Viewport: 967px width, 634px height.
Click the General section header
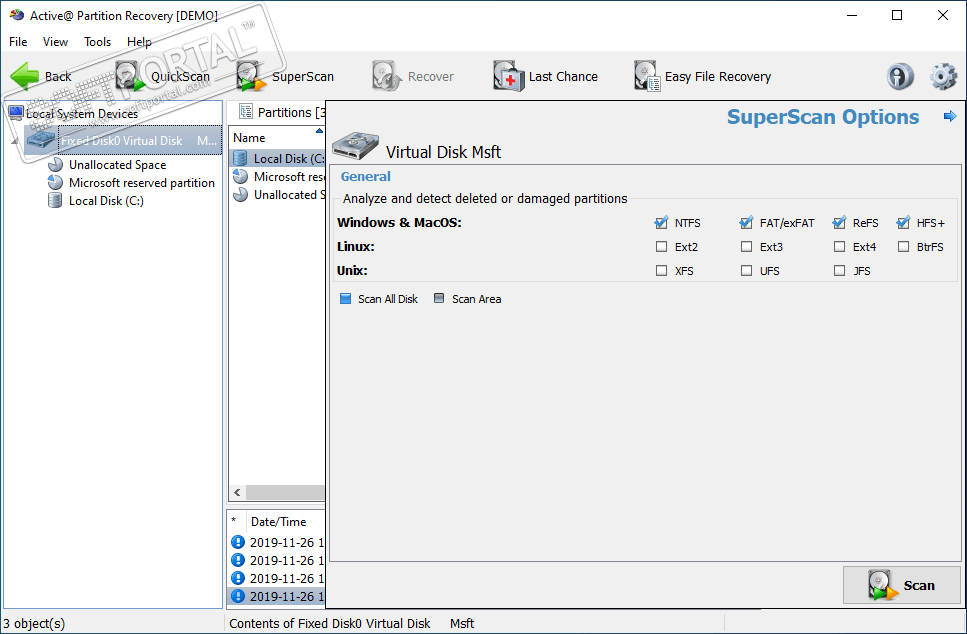[x=365, y=176]
